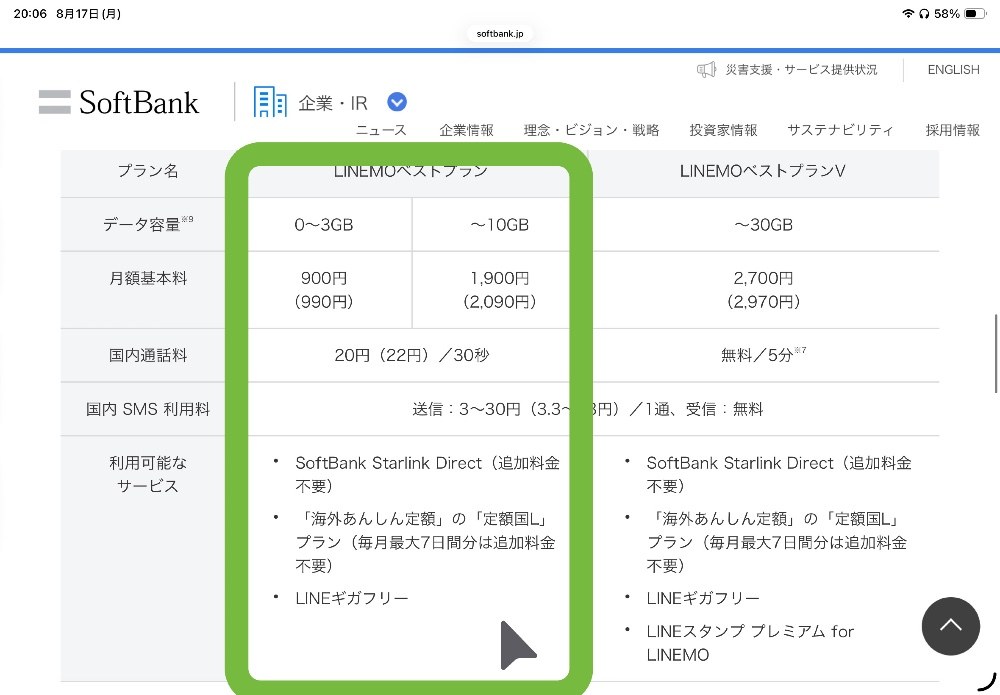This screenshot has width=1000, height=695.
Task: Click the page vertical scrollbar
Action: point(996,354)
